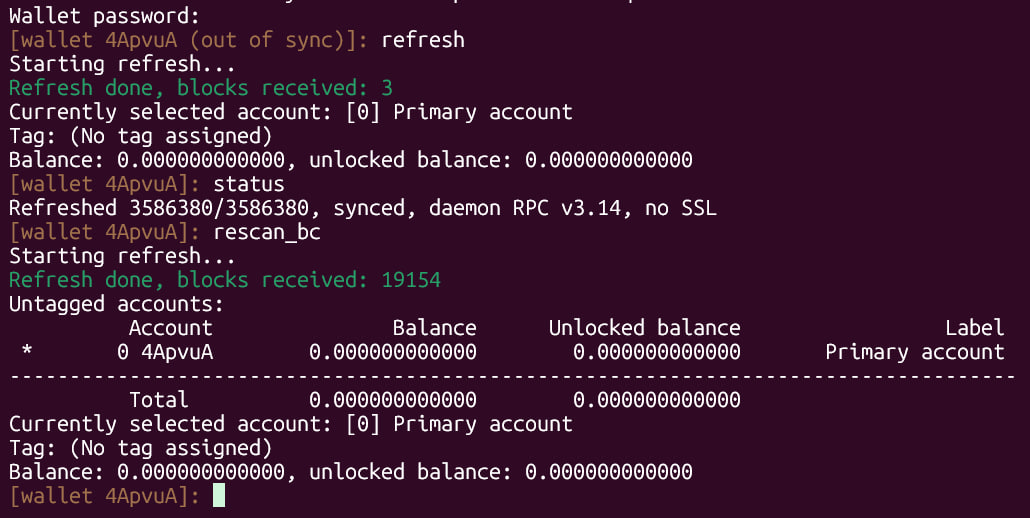1030x518 pixels.
Task: Click the "Primary account" label in the table row
Action: (x=914, y=352)
